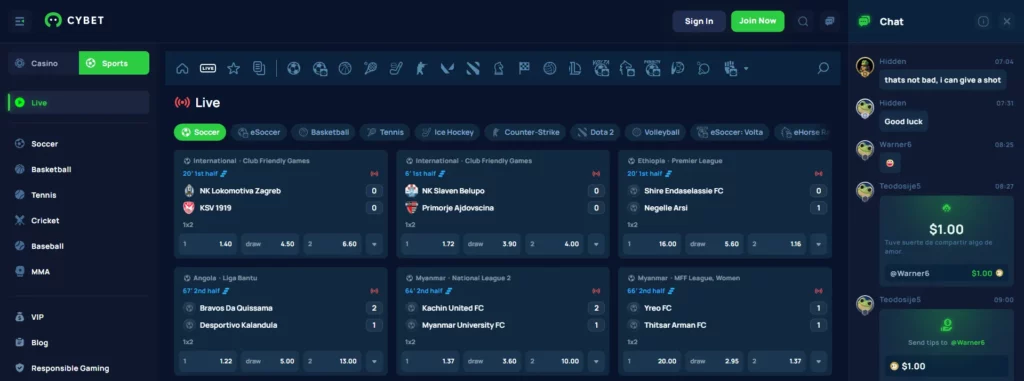Select the Ice Hockey live filter chip
The image size is (1024, 381).
(447, 132)
